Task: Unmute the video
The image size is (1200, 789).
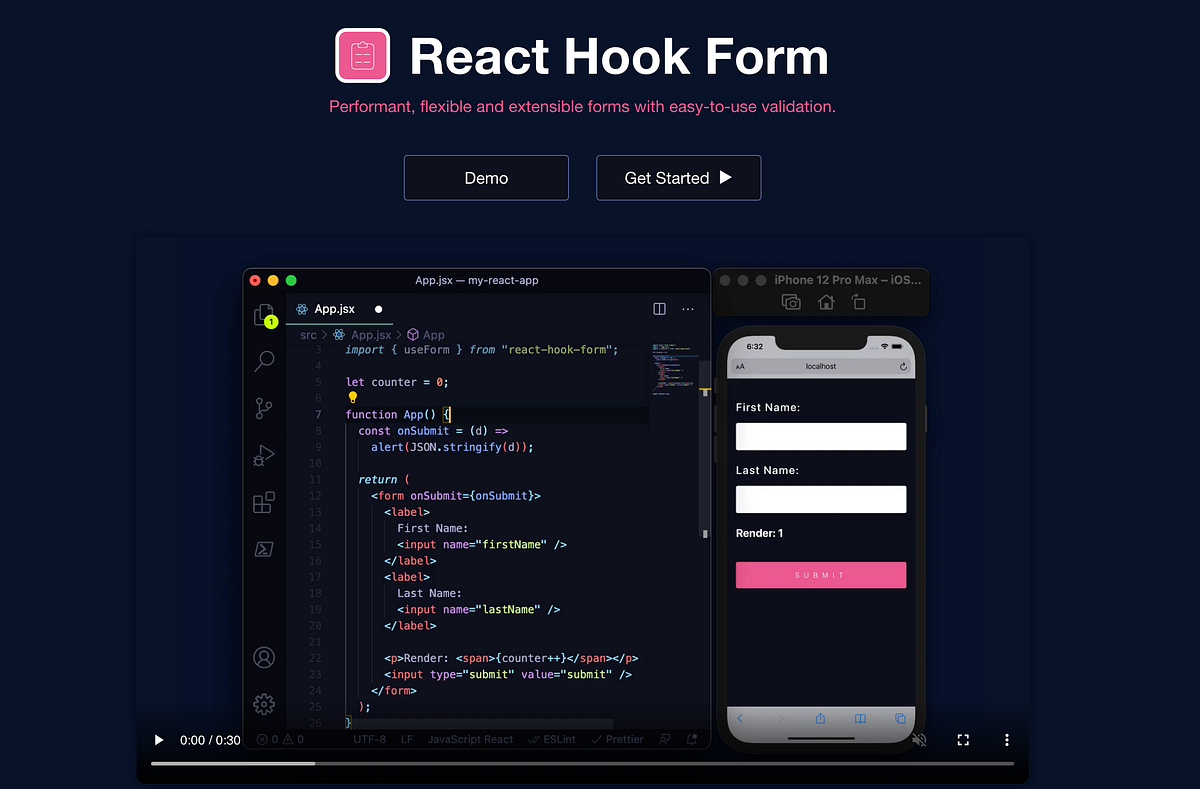Action: pyautogui.click(x=919, y=740)
